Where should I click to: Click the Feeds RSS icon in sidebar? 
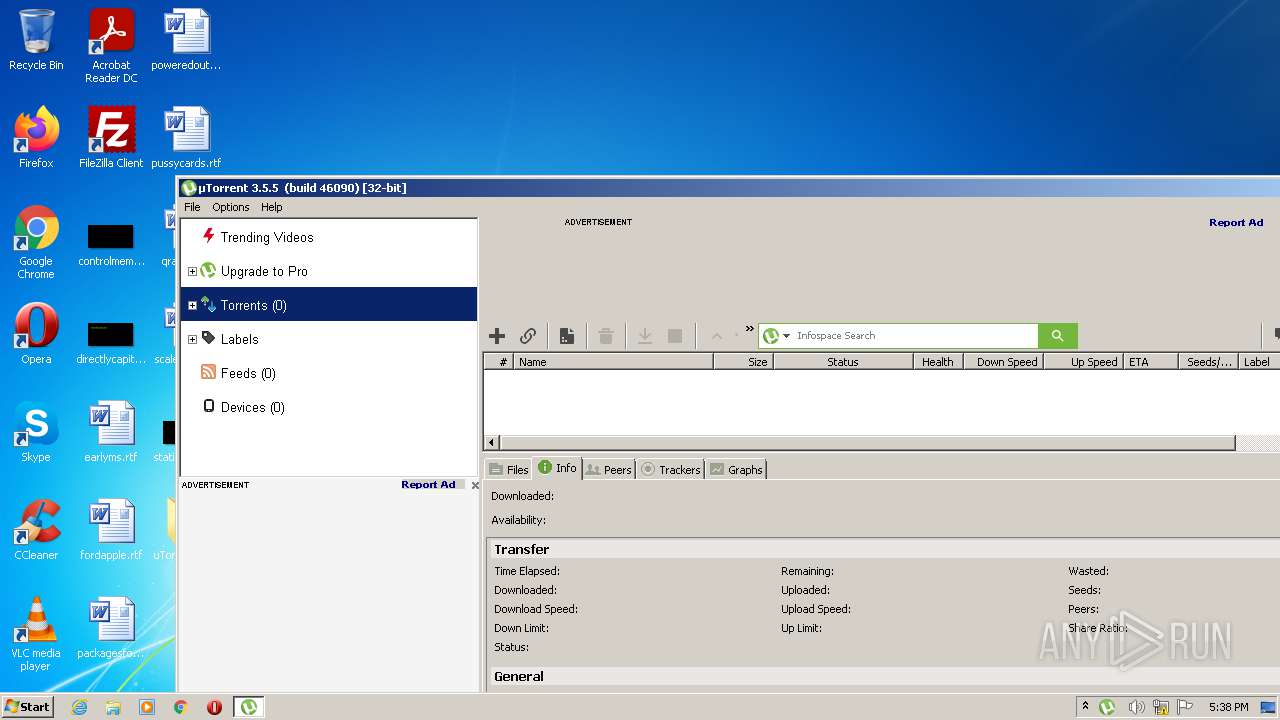pyautogui.click(x=208, y=372)
